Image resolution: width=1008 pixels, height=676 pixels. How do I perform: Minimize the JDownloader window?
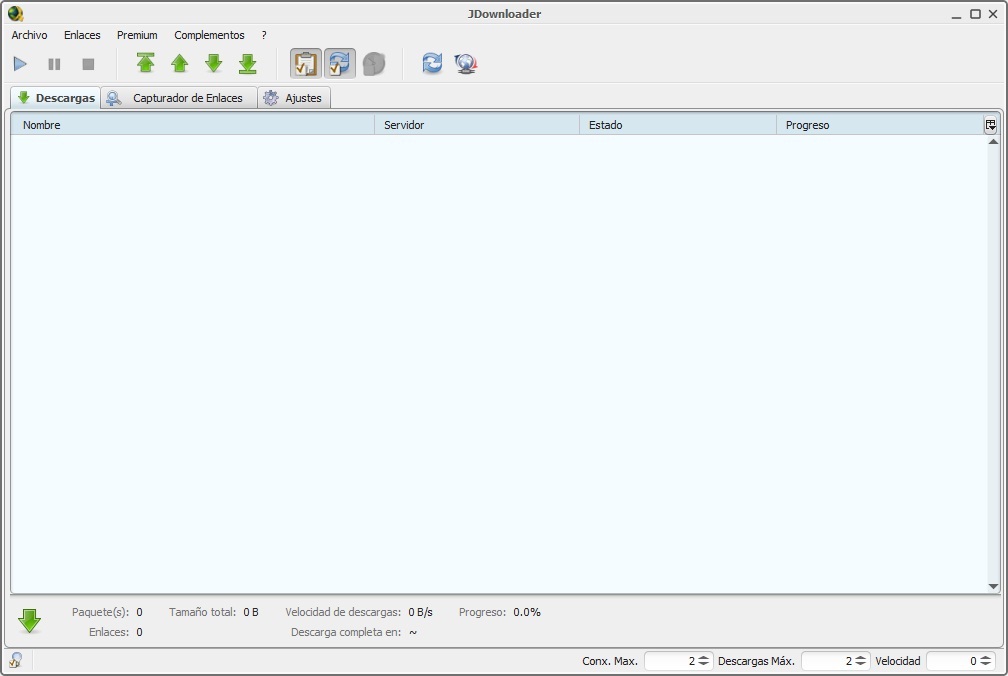(956, 14)
